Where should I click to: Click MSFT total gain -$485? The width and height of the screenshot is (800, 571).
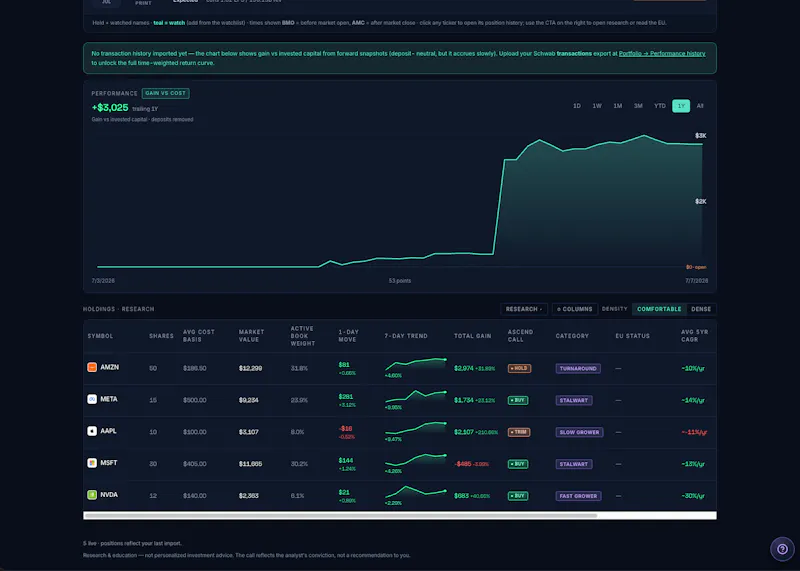point(463,464)
